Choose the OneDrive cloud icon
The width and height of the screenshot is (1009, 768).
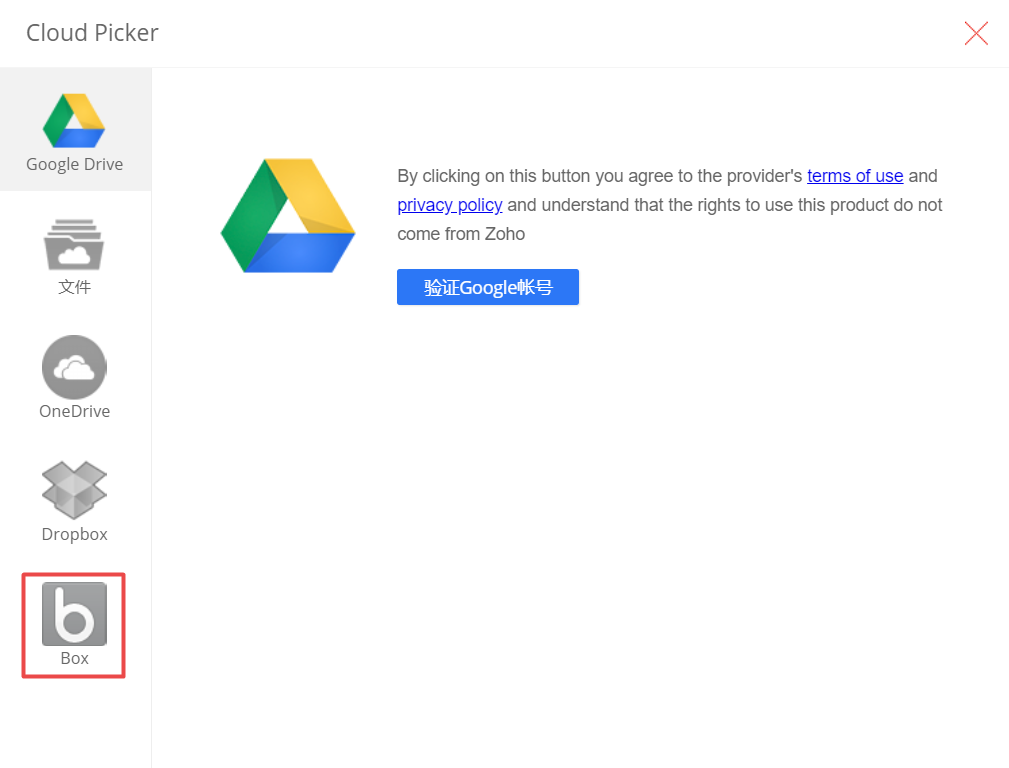point(75,367)
